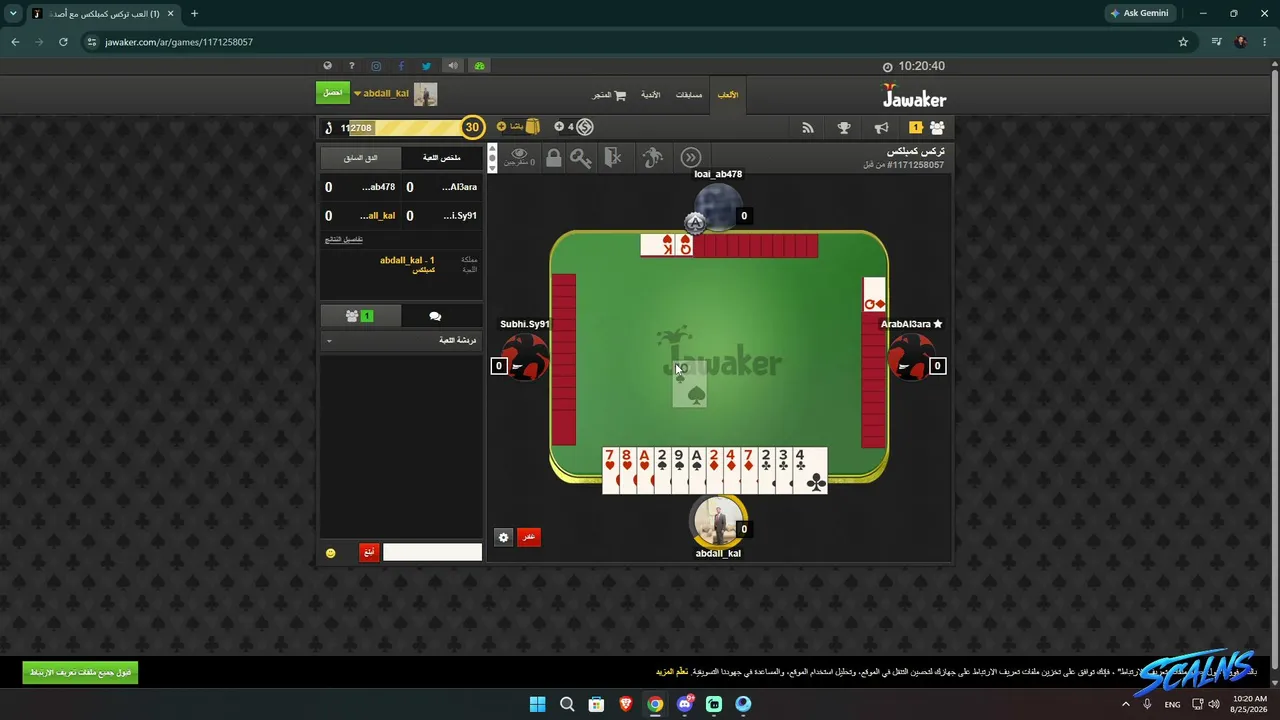Play the 7 of hearts card
The height and width of the screenshot is (720, 1280).
[610, 470]
